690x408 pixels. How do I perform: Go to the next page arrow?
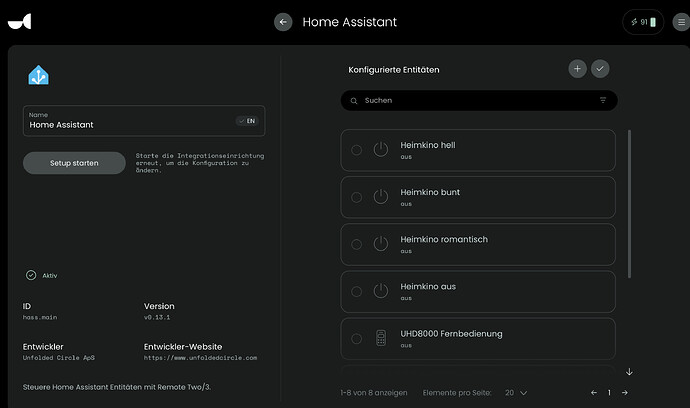(624, 393)
